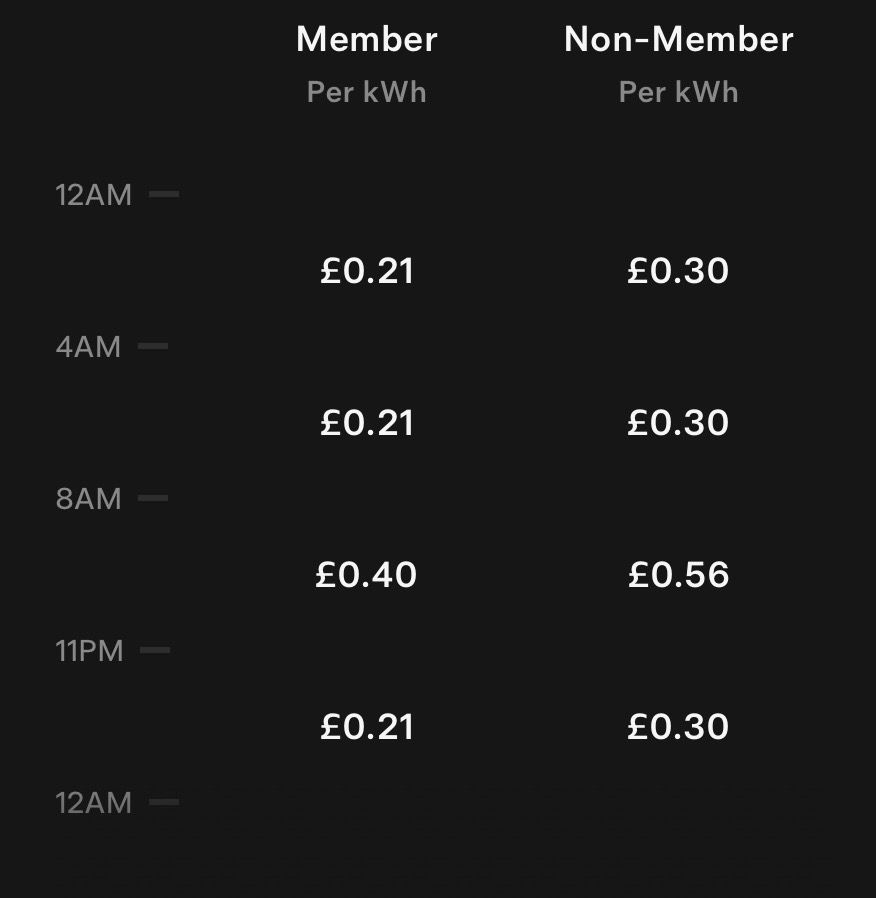
Task: Select Non-Member £0.30 price after 11PM
Action: (x=678, y=727)
